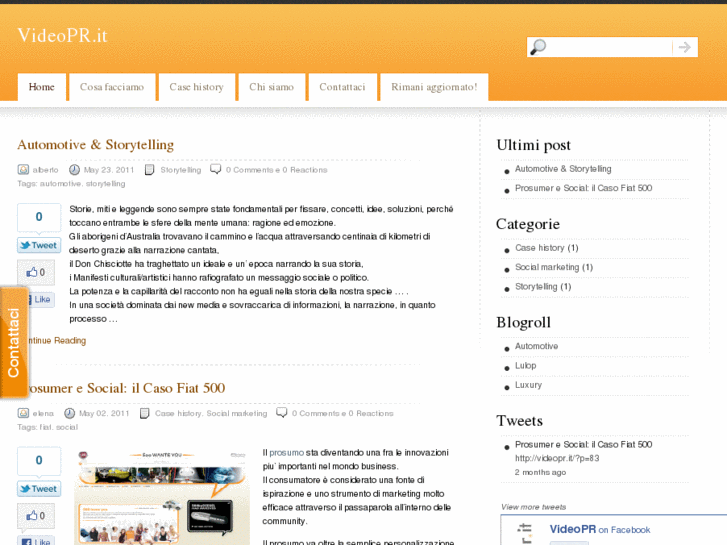The height and width of the screenshot is (545, 727).
Task: Click the VideoPR Facebook page icon
Action: click(524, 533)
